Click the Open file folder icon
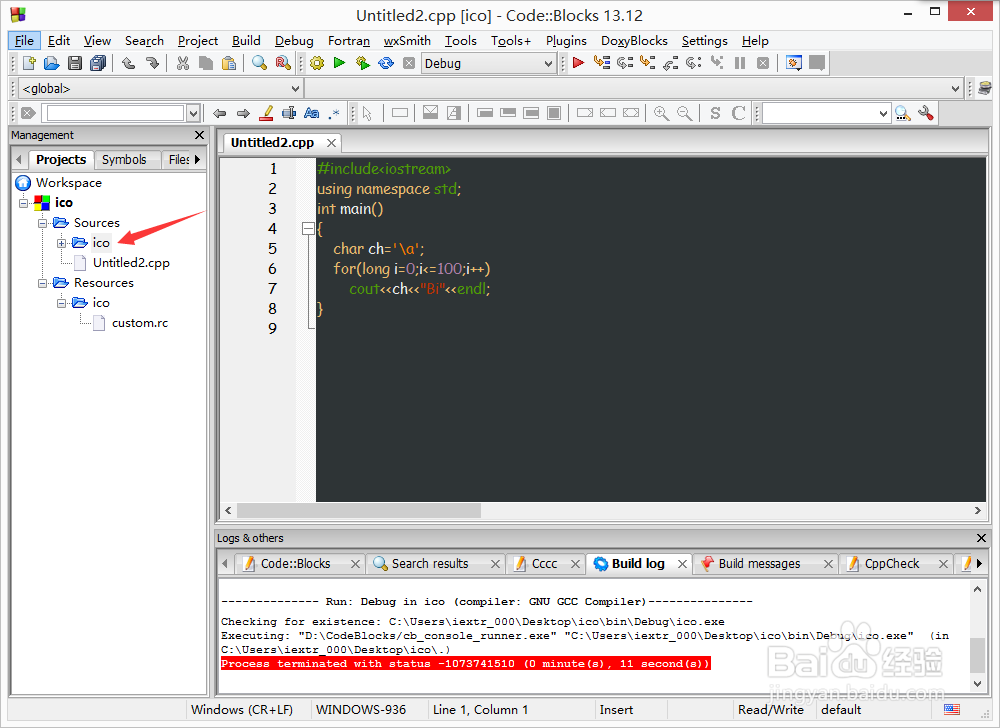This screenshot has height=728, width=1000. pyautogui.click(x=52, y=63)
